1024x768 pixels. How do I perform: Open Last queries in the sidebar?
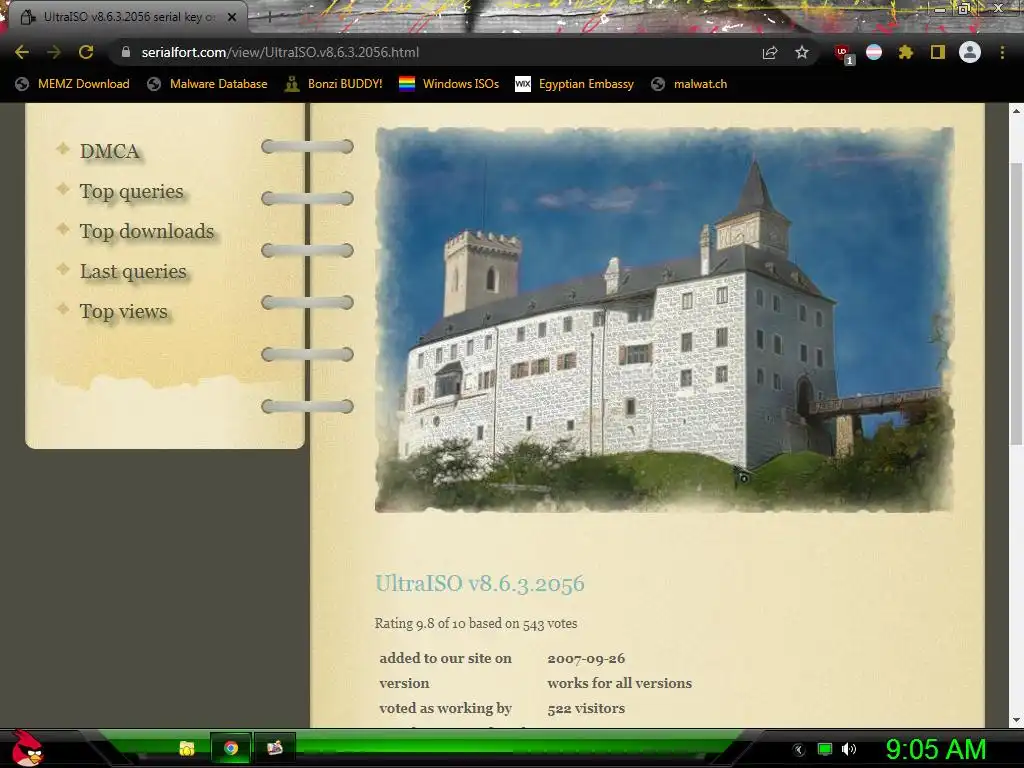pos(133,271)
